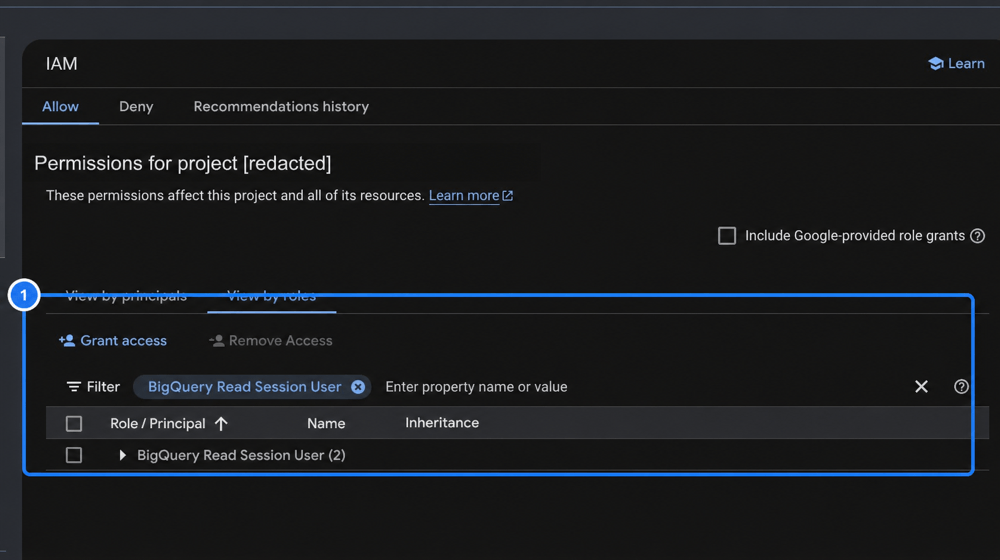Clear all filters with the X icon
Image resolution: width=1000 pixels, height=560 pixels.
[921, 387]
